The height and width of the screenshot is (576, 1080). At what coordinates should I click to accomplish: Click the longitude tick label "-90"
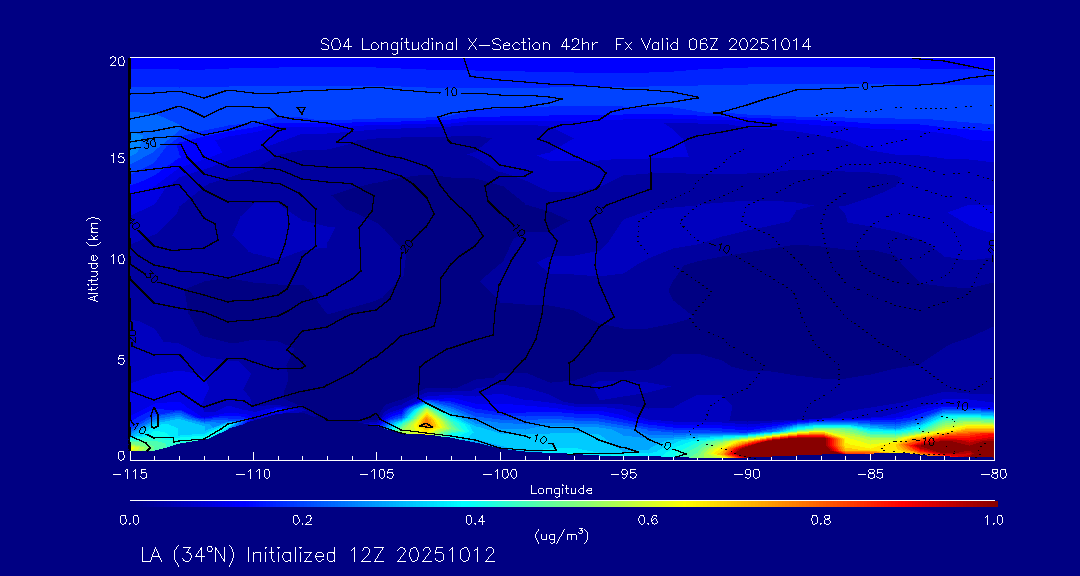tap(747, 475)
